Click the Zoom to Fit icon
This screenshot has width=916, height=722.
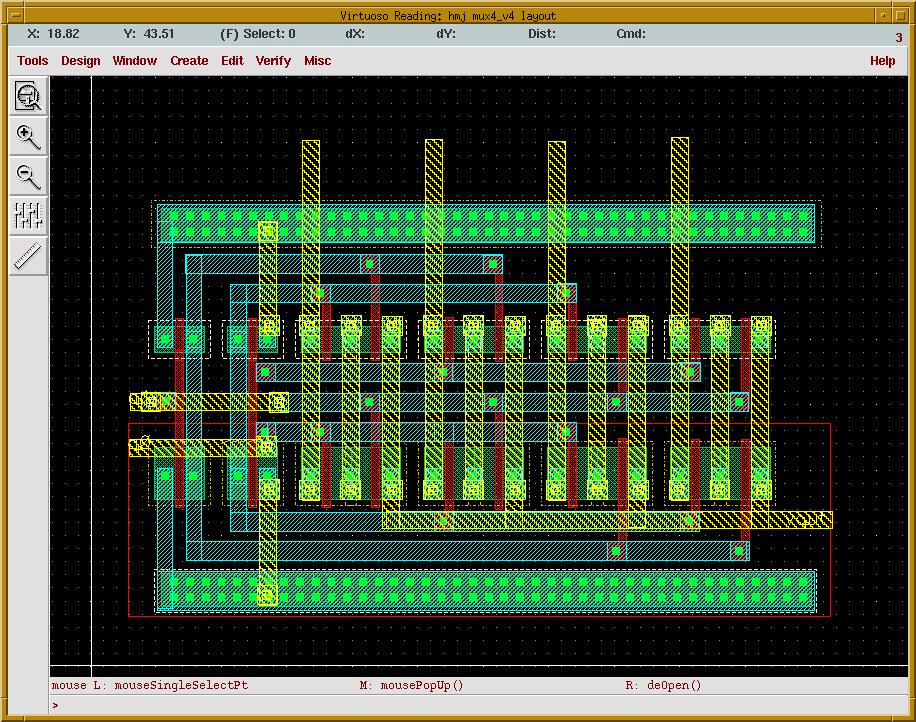[28, 97]
